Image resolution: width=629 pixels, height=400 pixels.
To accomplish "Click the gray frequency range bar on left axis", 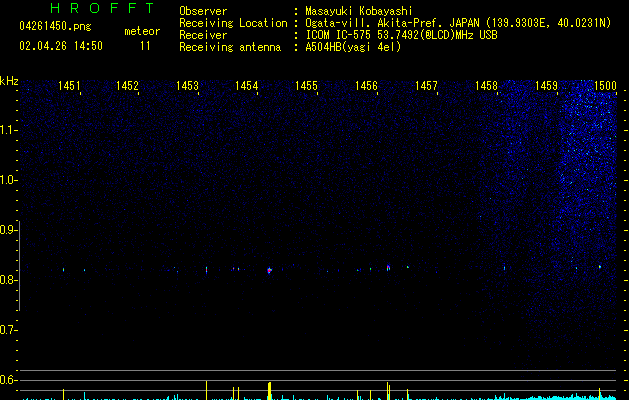I will pyautogui.click(x=19, y=266).
